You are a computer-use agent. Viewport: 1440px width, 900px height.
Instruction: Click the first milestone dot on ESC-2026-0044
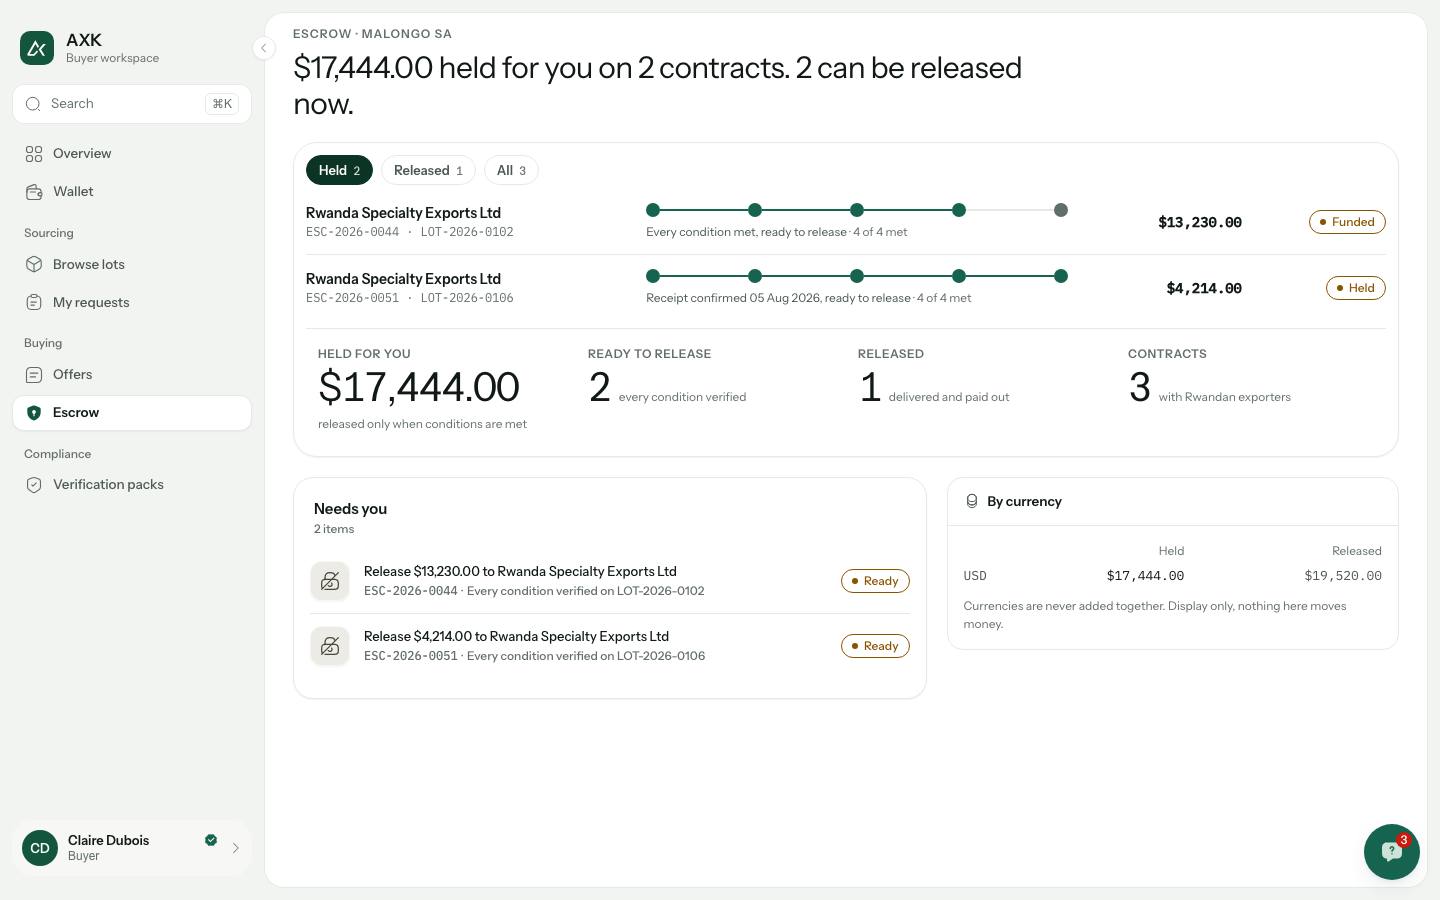(x=653, y=210)
